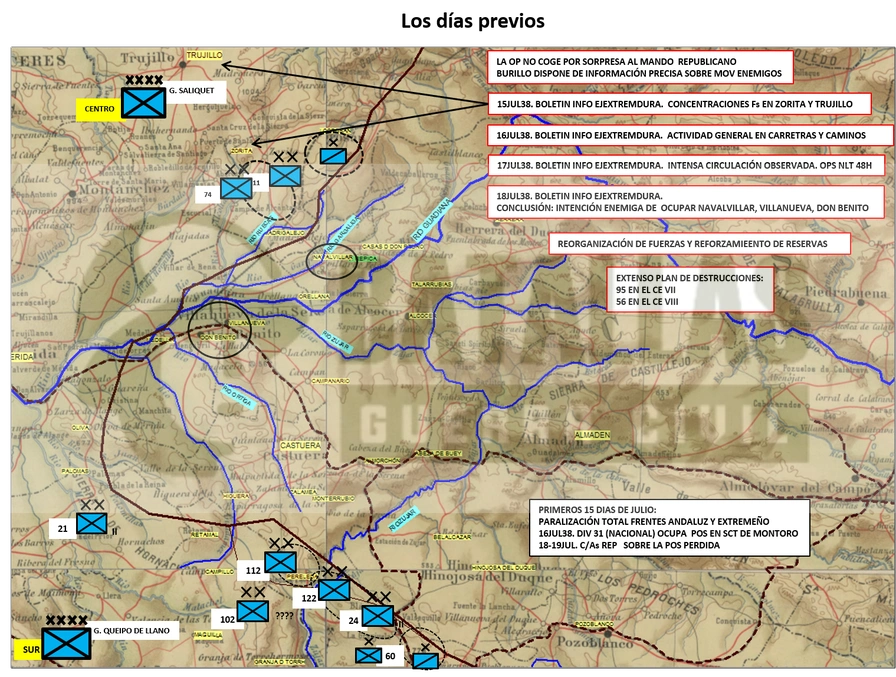Click the yellow TALARRUBIAS place label
This screenshot has height=677, width=896.
pyautogui.click(x=432, y=285)
